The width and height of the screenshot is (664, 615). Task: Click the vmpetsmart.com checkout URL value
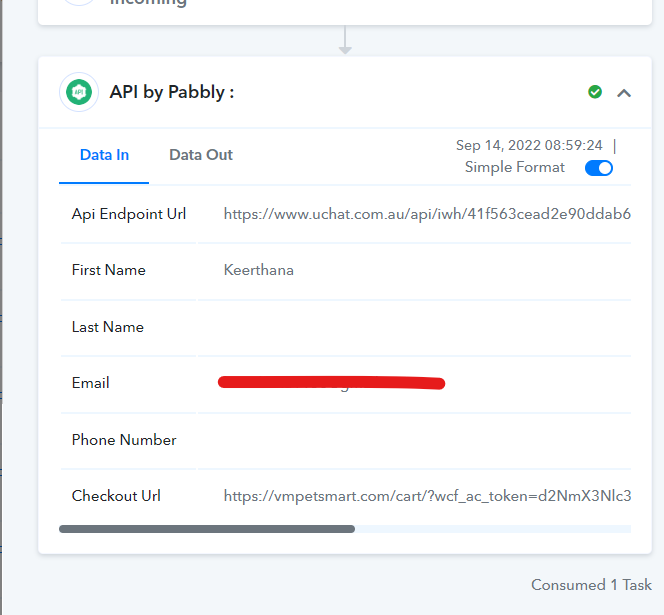point(427,496)
